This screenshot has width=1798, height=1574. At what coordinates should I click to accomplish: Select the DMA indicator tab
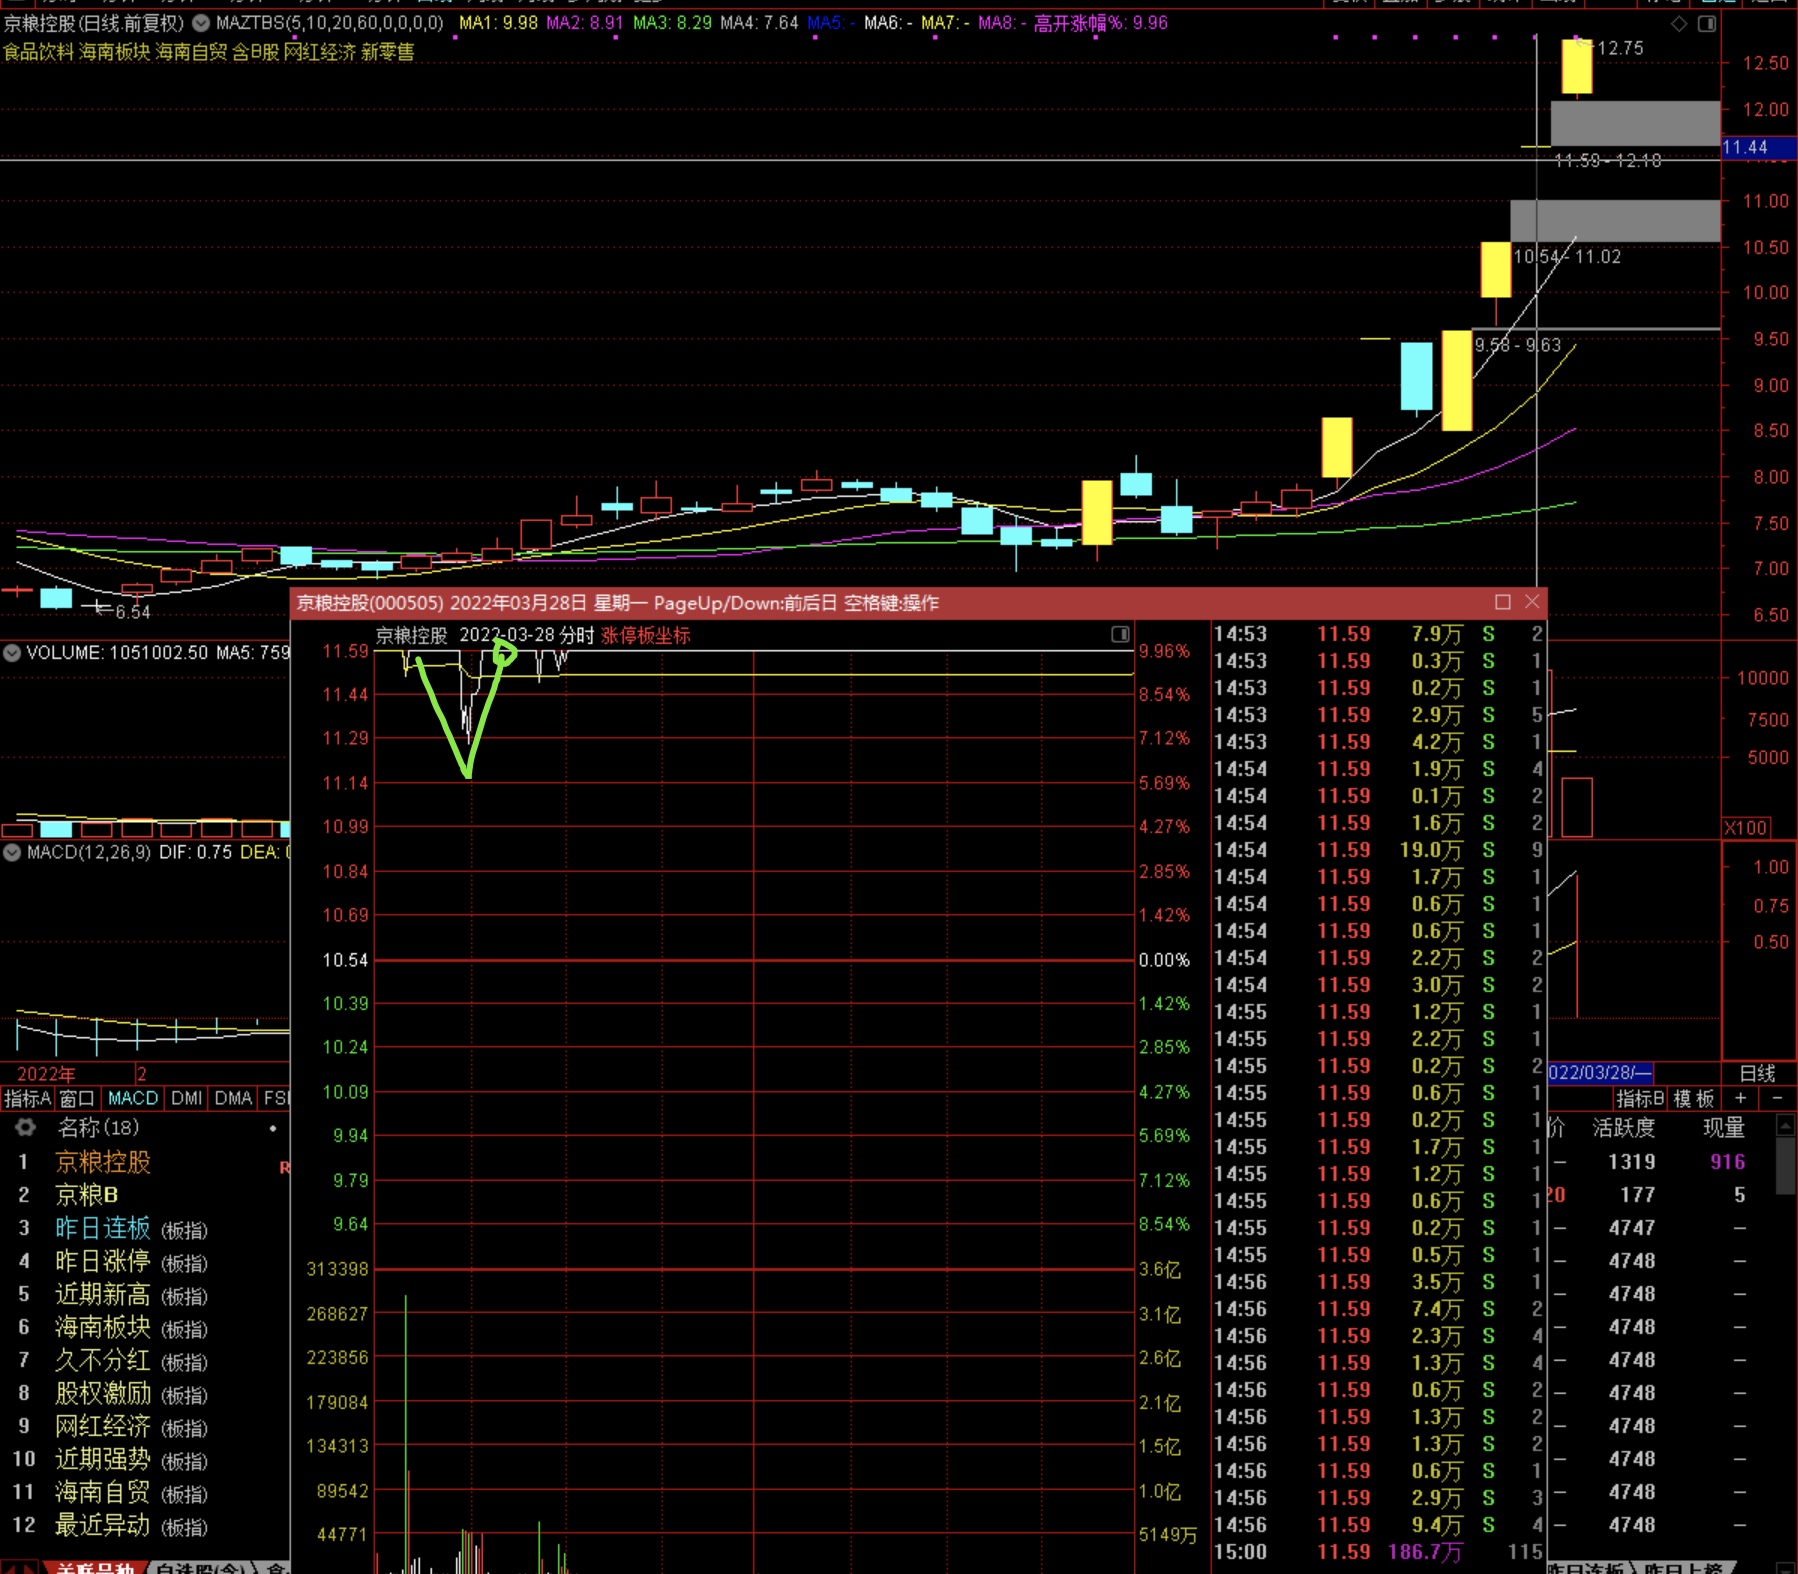pyautogui.click(x=233, y=1099)
